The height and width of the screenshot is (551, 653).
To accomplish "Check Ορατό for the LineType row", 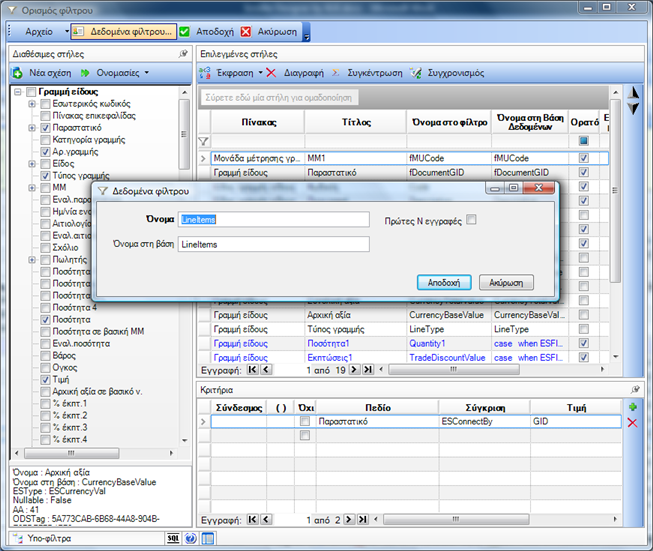I will pos(583,329).
